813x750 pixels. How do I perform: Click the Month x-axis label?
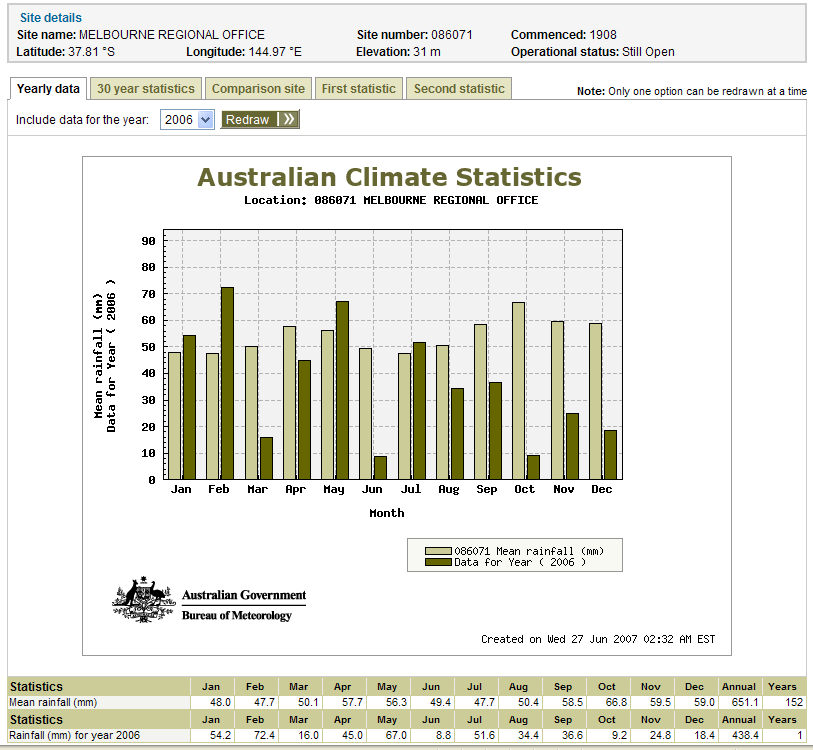(x=387, y=513)
